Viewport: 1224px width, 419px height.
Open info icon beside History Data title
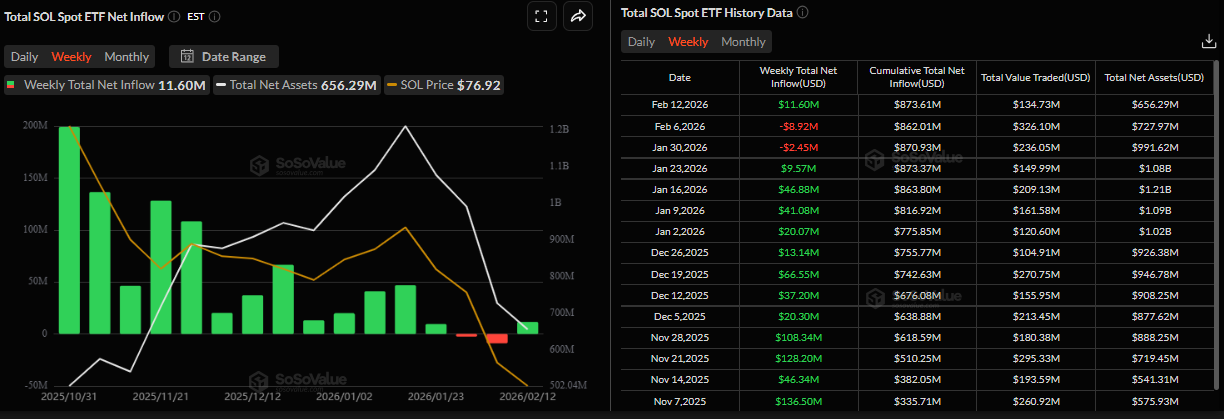(x=802, y=13)
